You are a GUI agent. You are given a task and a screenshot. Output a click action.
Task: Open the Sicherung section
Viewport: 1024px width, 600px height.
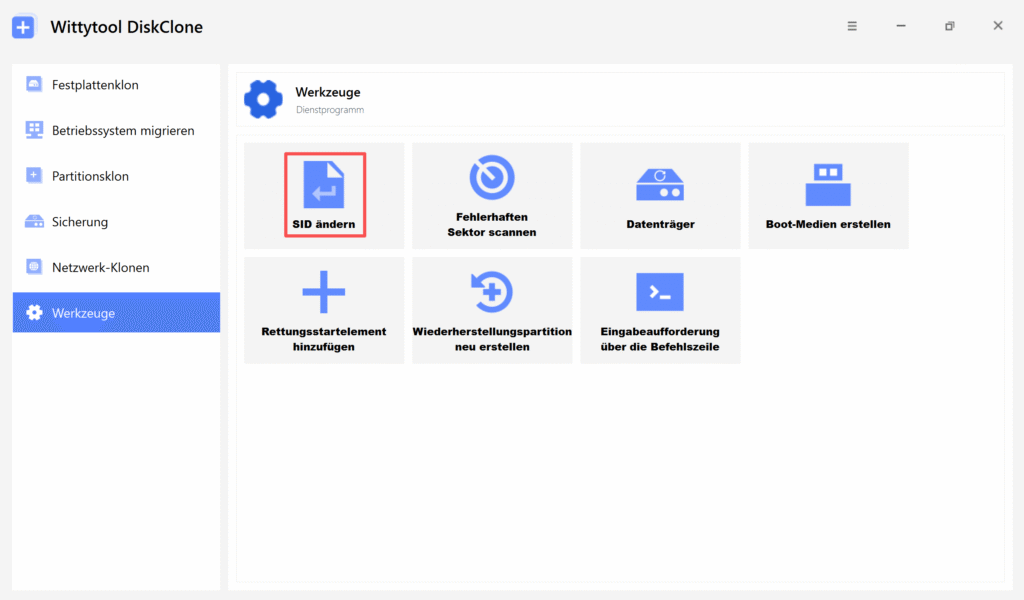(x=116, y=222)
